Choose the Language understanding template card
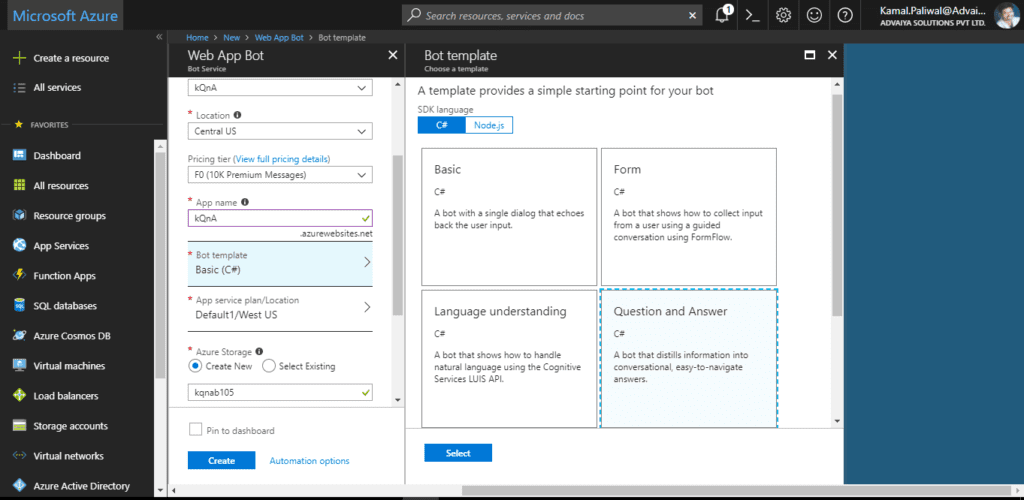Viewport: 1024px width, 500px height. (x=509, y=358)
